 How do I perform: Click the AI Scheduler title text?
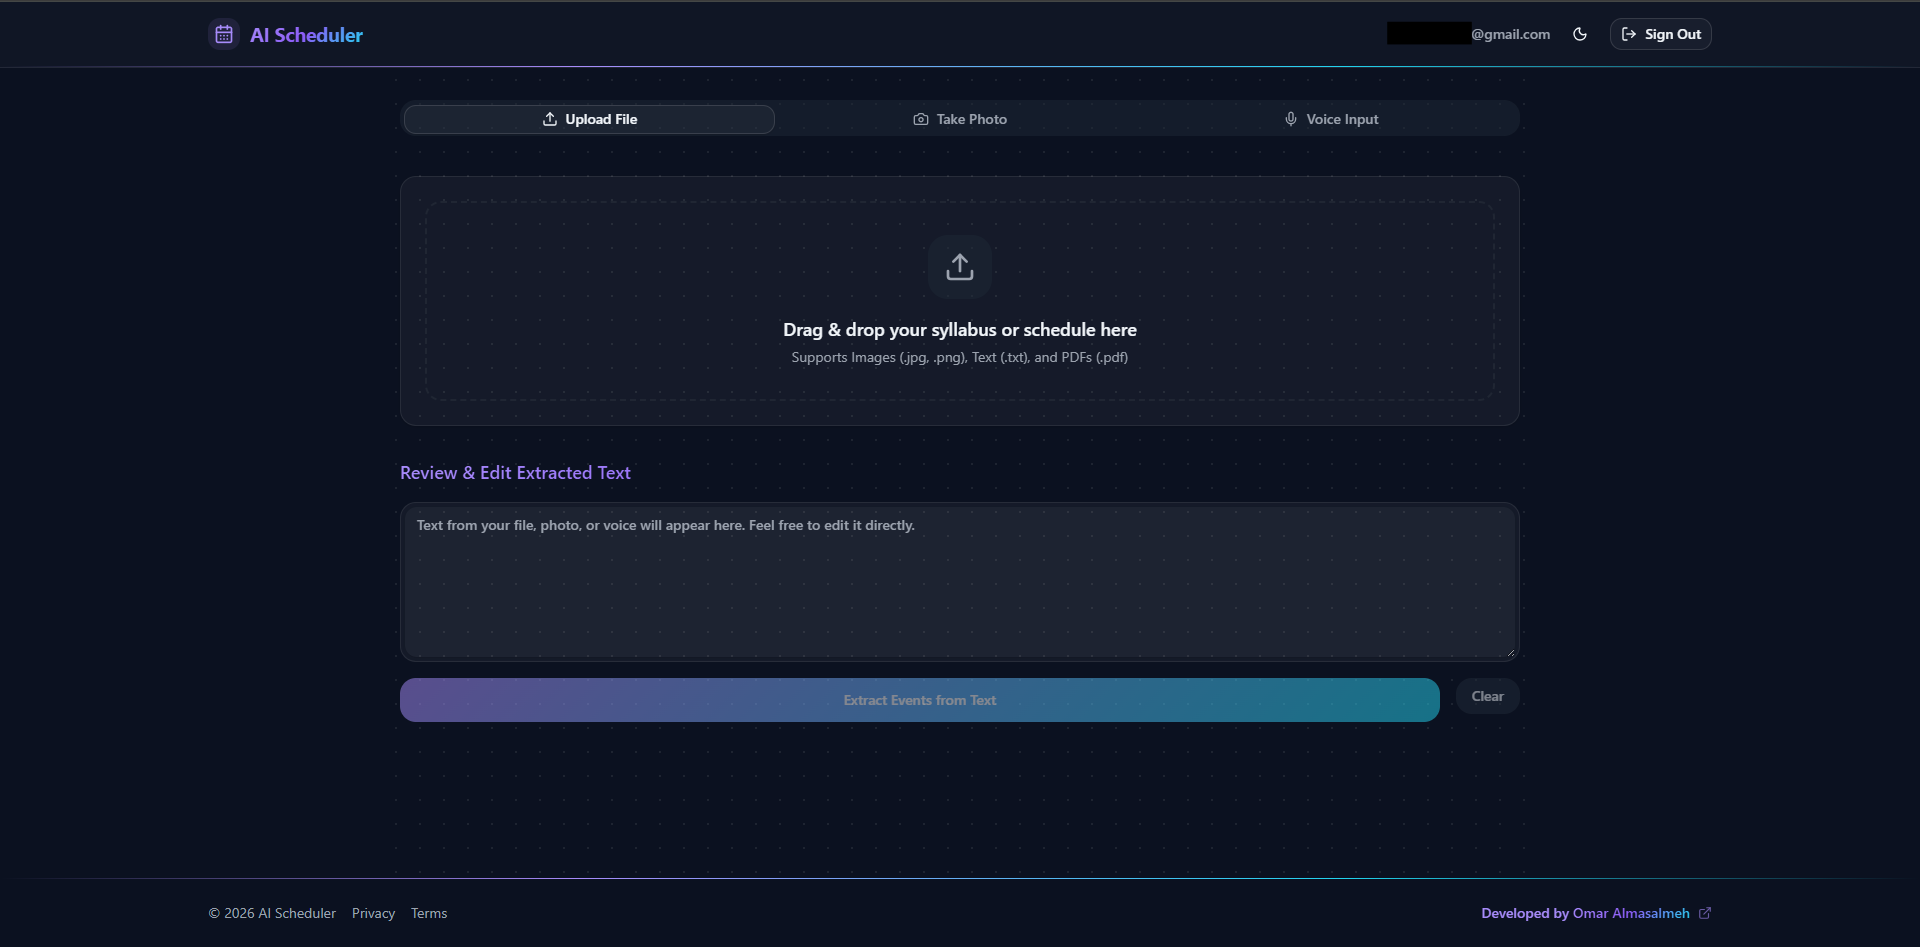[x=306, y=35]
